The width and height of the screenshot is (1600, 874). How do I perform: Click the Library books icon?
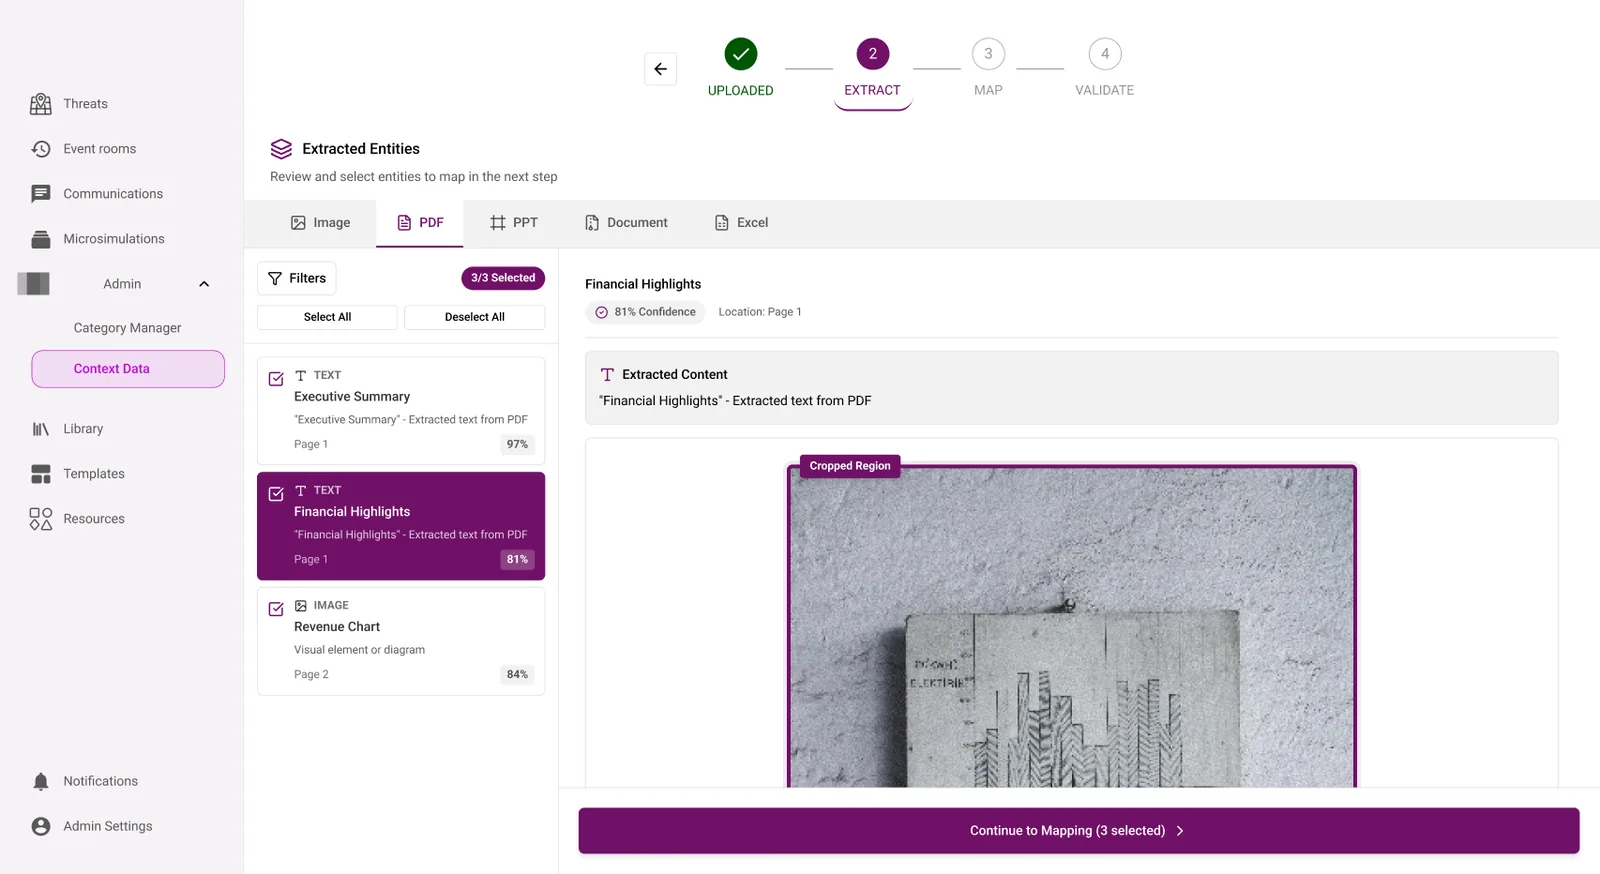[41, 429]
